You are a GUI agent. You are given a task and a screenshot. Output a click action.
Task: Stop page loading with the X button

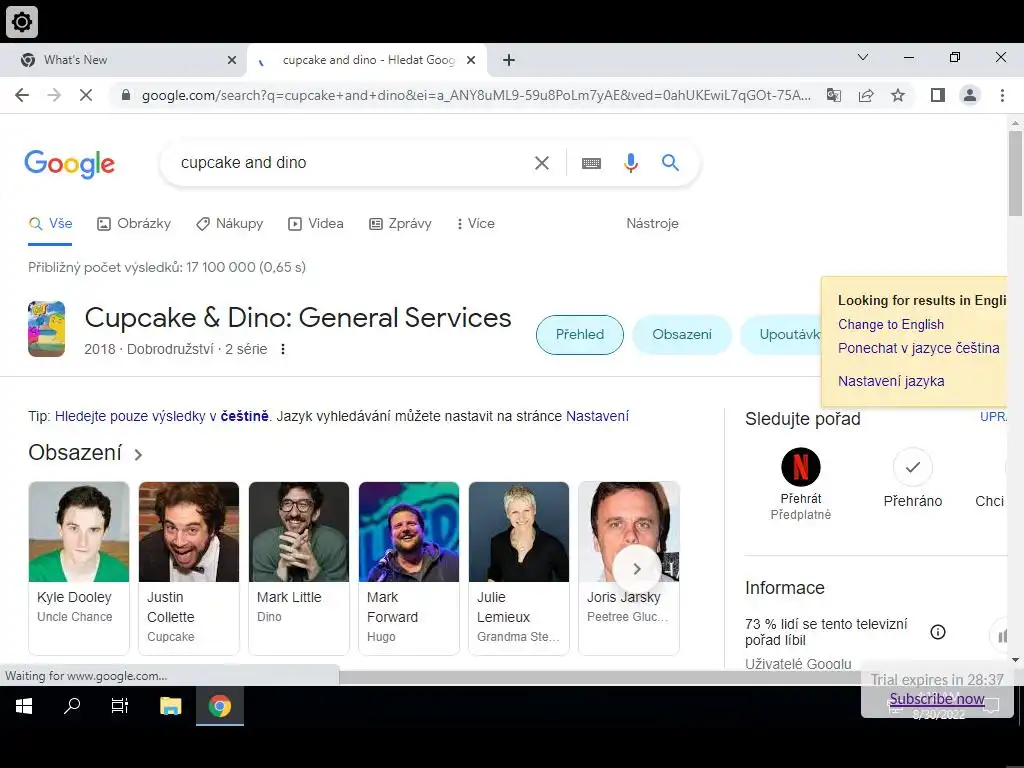[x=86, y=95]
